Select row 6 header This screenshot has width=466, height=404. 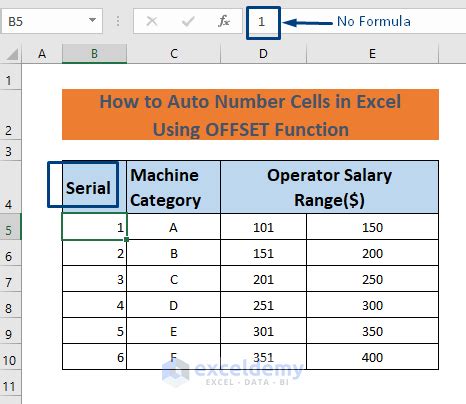tap(10, 253)
